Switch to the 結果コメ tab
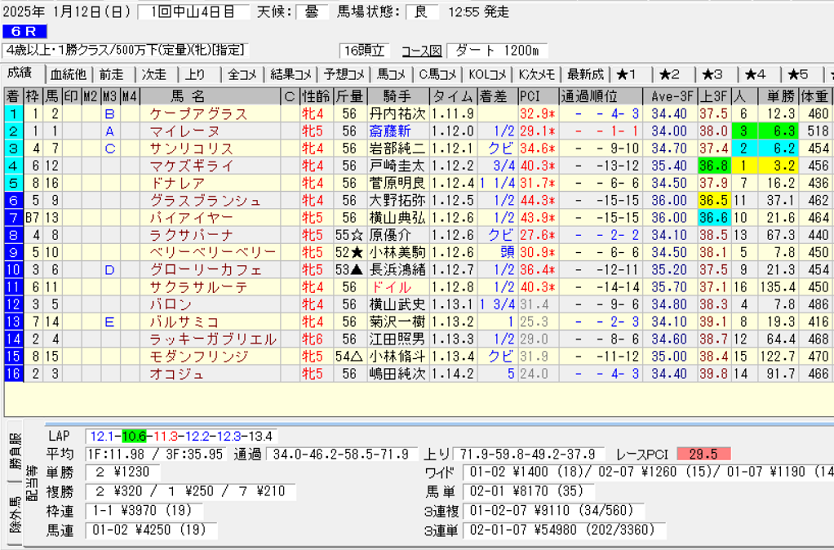This screenshot has width=834, height=550. pos(291,74)
